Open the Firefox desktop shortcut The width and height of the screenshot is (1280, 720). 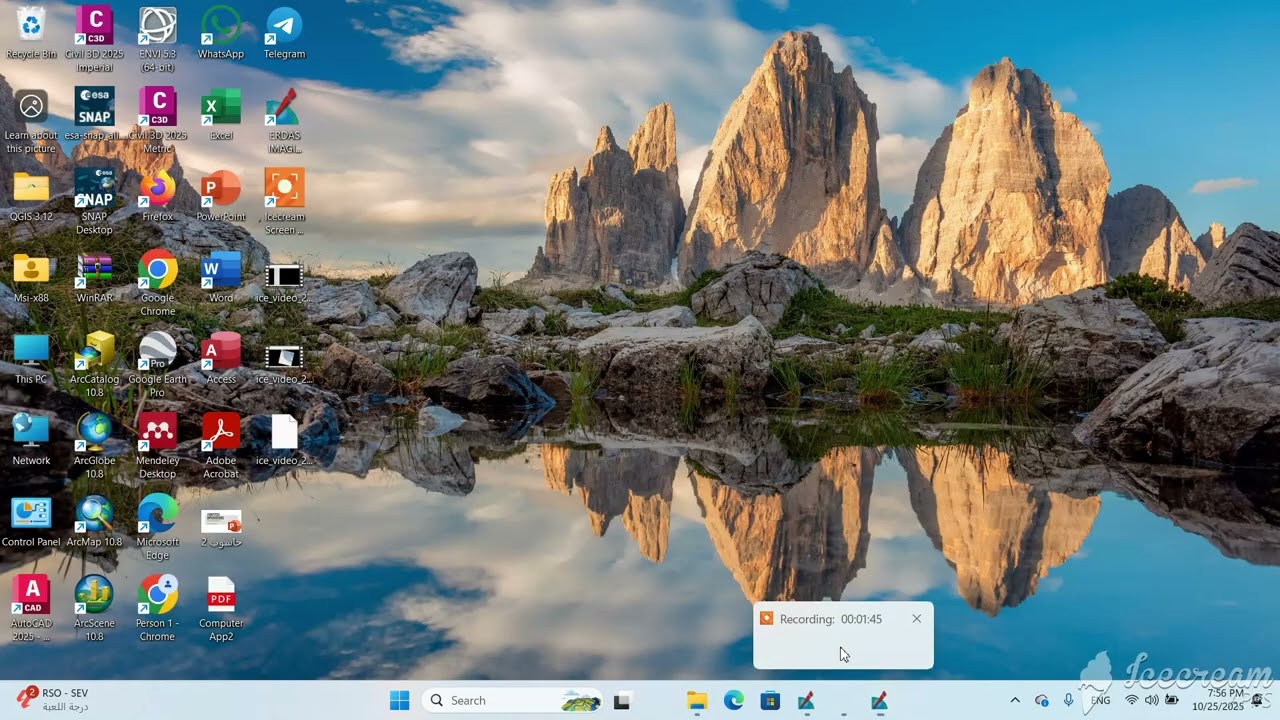(x=157, y=195)
